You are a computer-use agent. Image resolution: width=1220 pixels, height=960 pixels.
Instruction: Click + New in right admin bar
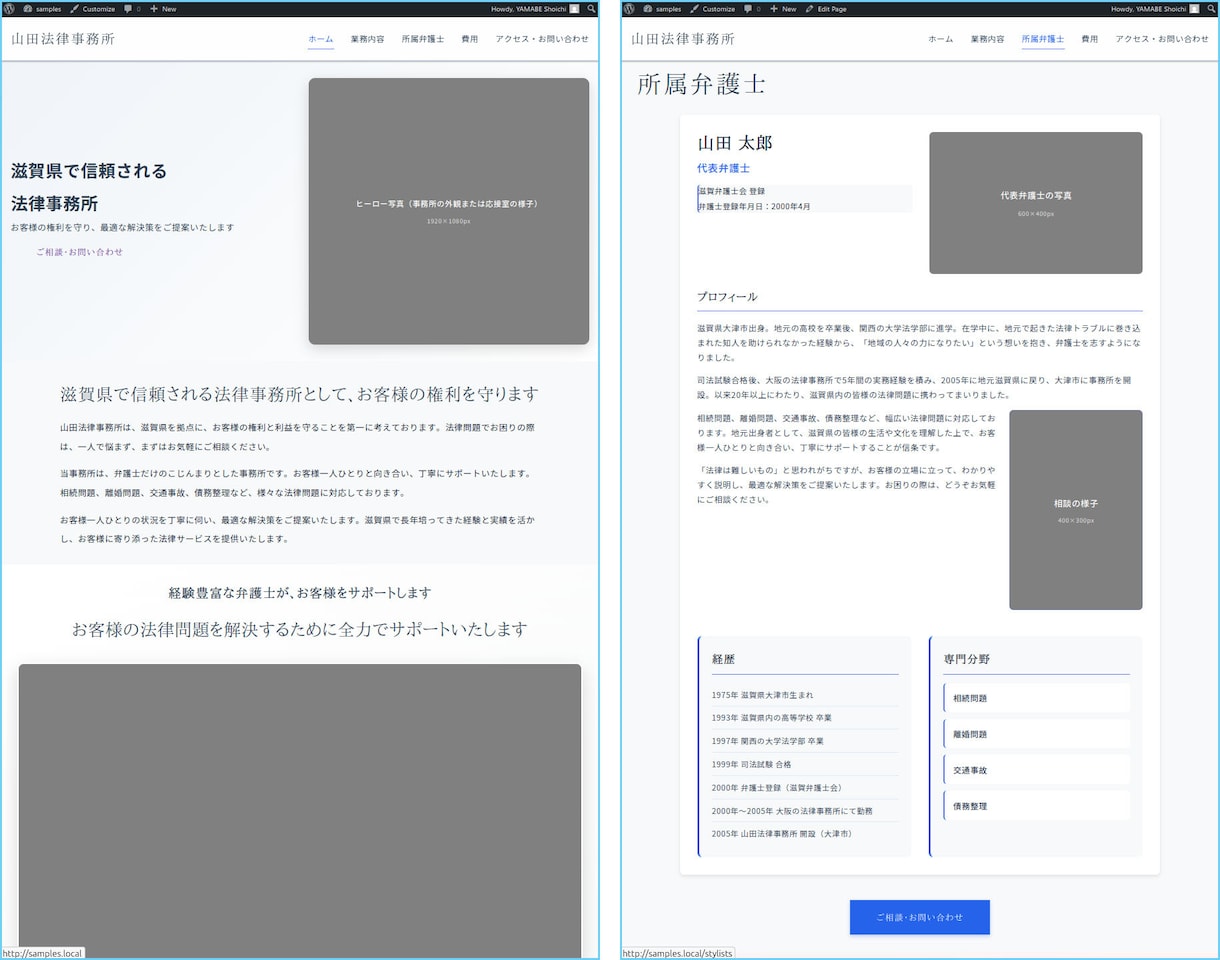point(783,8)
